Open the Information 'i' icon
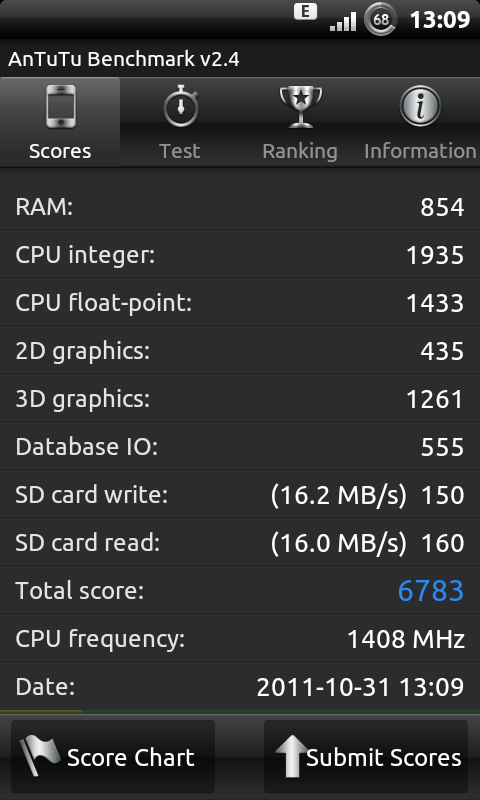480x800 pixels. click(420, 106)
